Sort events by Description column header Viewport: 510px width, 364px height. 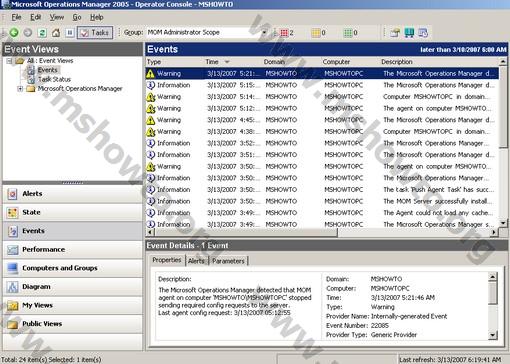coord(439,62)
